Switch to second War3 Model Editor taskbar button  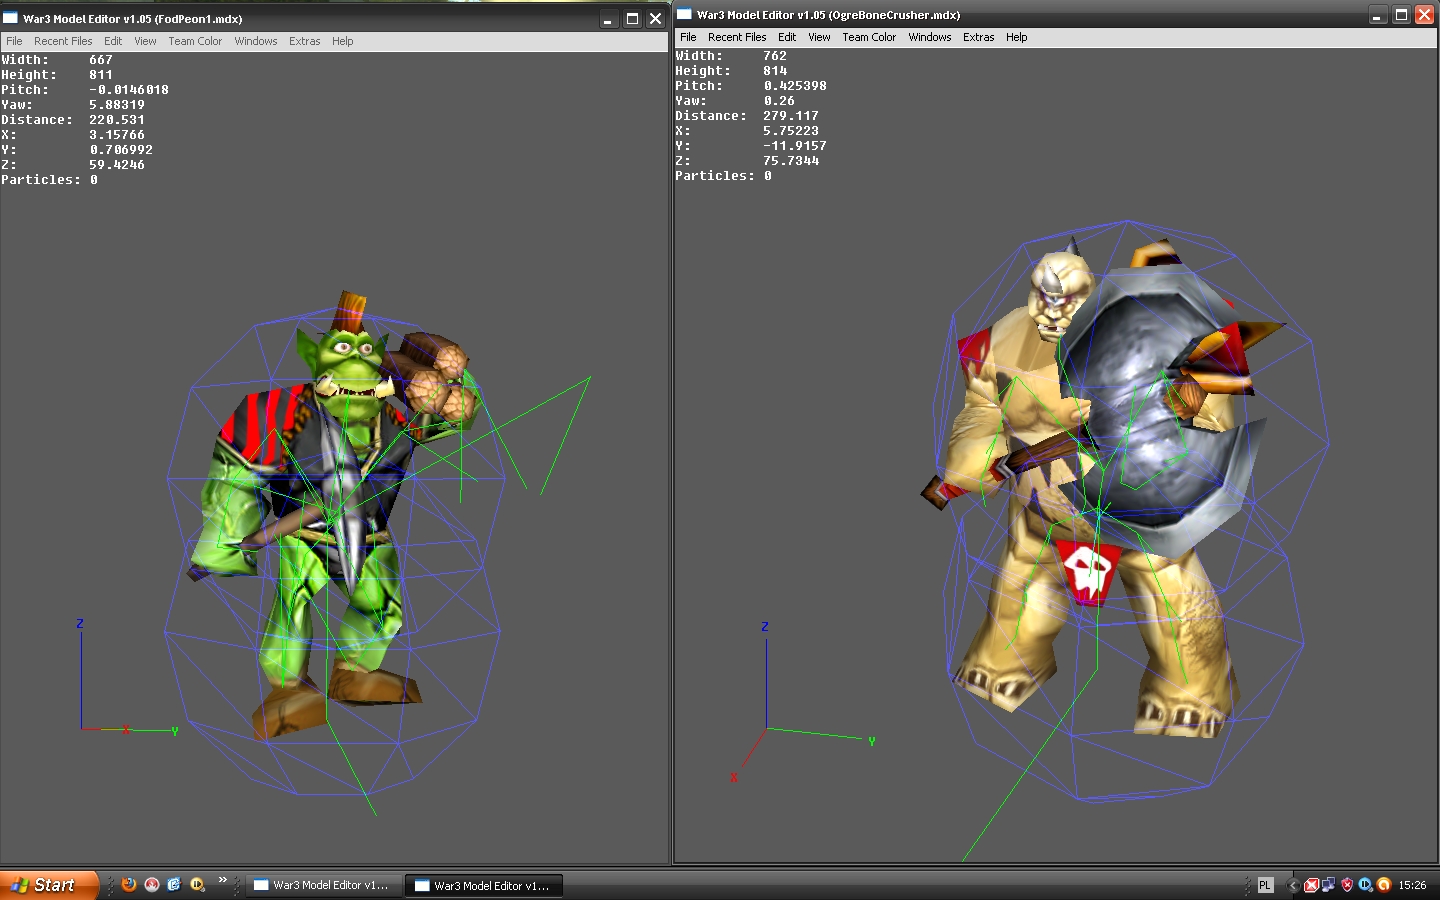[x=485, y=885]
